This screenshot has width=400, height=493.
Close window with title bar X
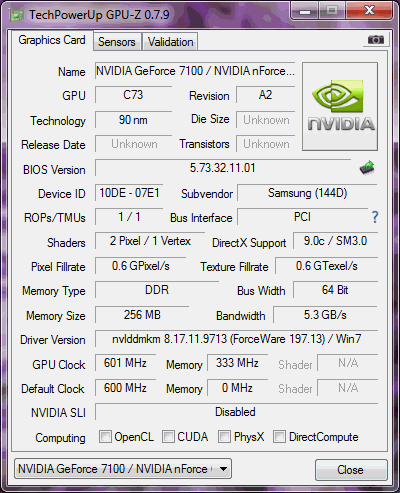click(x=369, y=11)
